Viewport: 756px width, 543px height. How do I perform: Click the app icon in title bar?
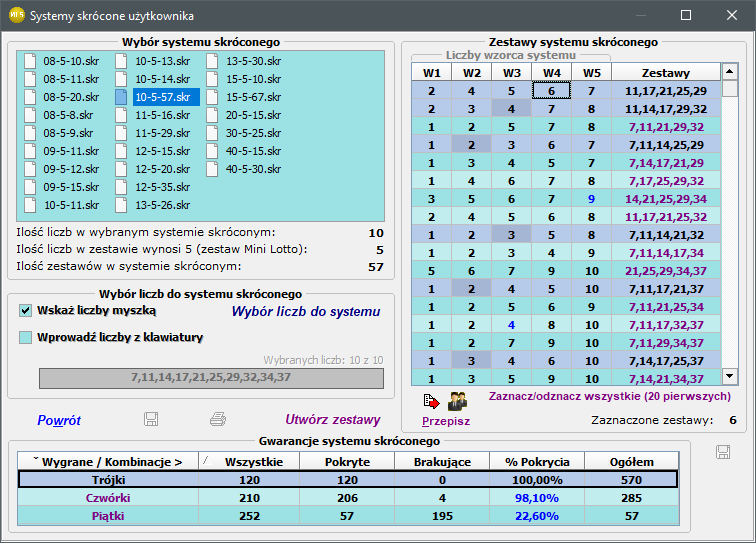17,15
